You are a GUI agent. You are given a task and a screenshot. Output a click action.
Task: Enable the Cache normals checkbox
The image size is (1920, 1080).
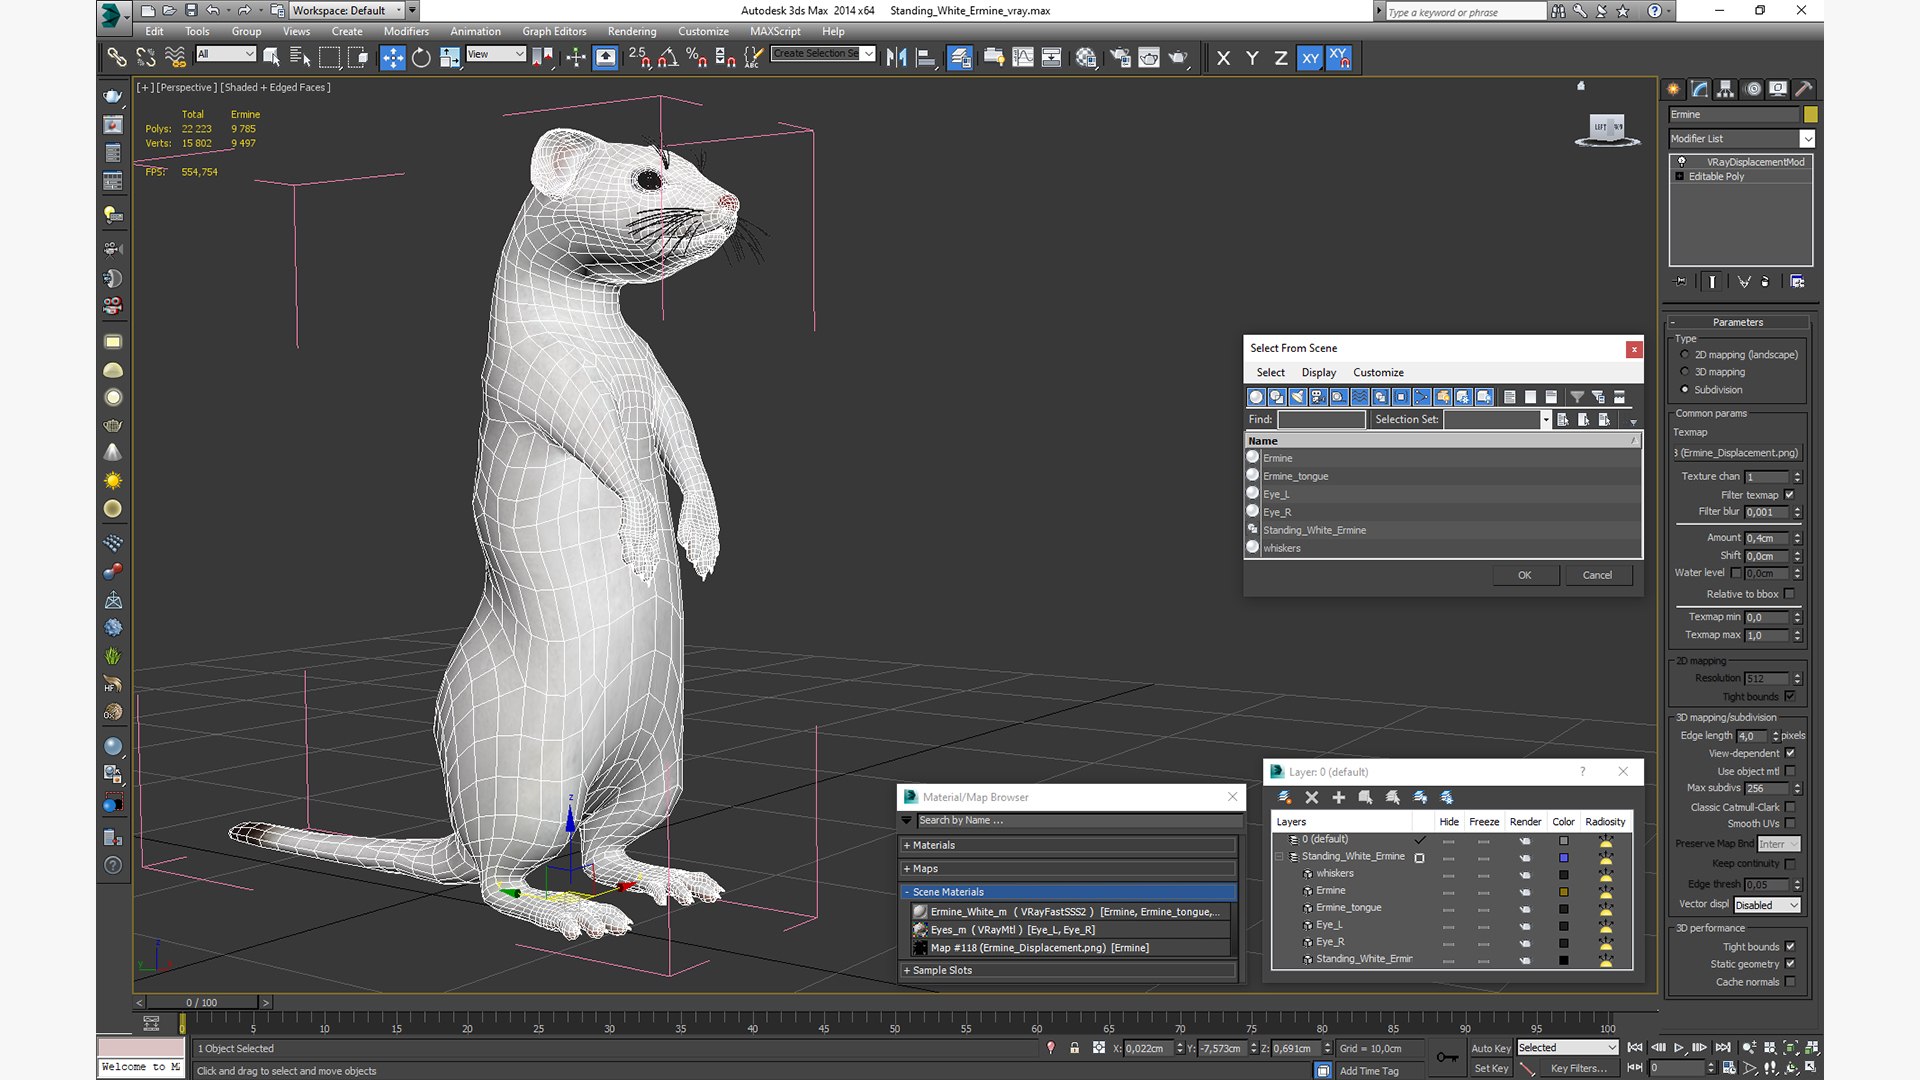[x=1790, y=982]
